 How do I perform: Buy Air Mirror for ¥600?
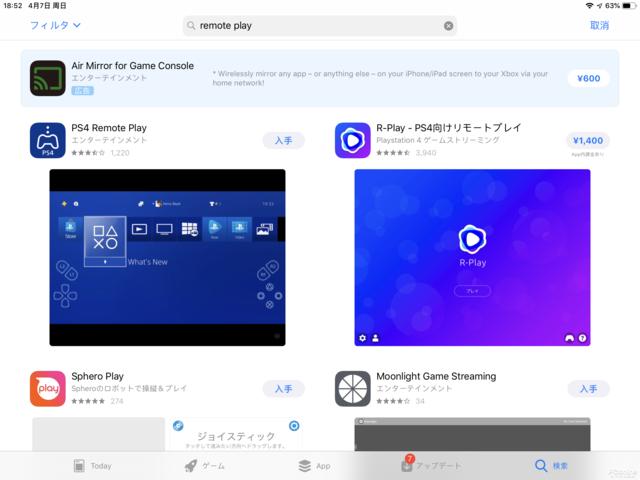(588, 78)
